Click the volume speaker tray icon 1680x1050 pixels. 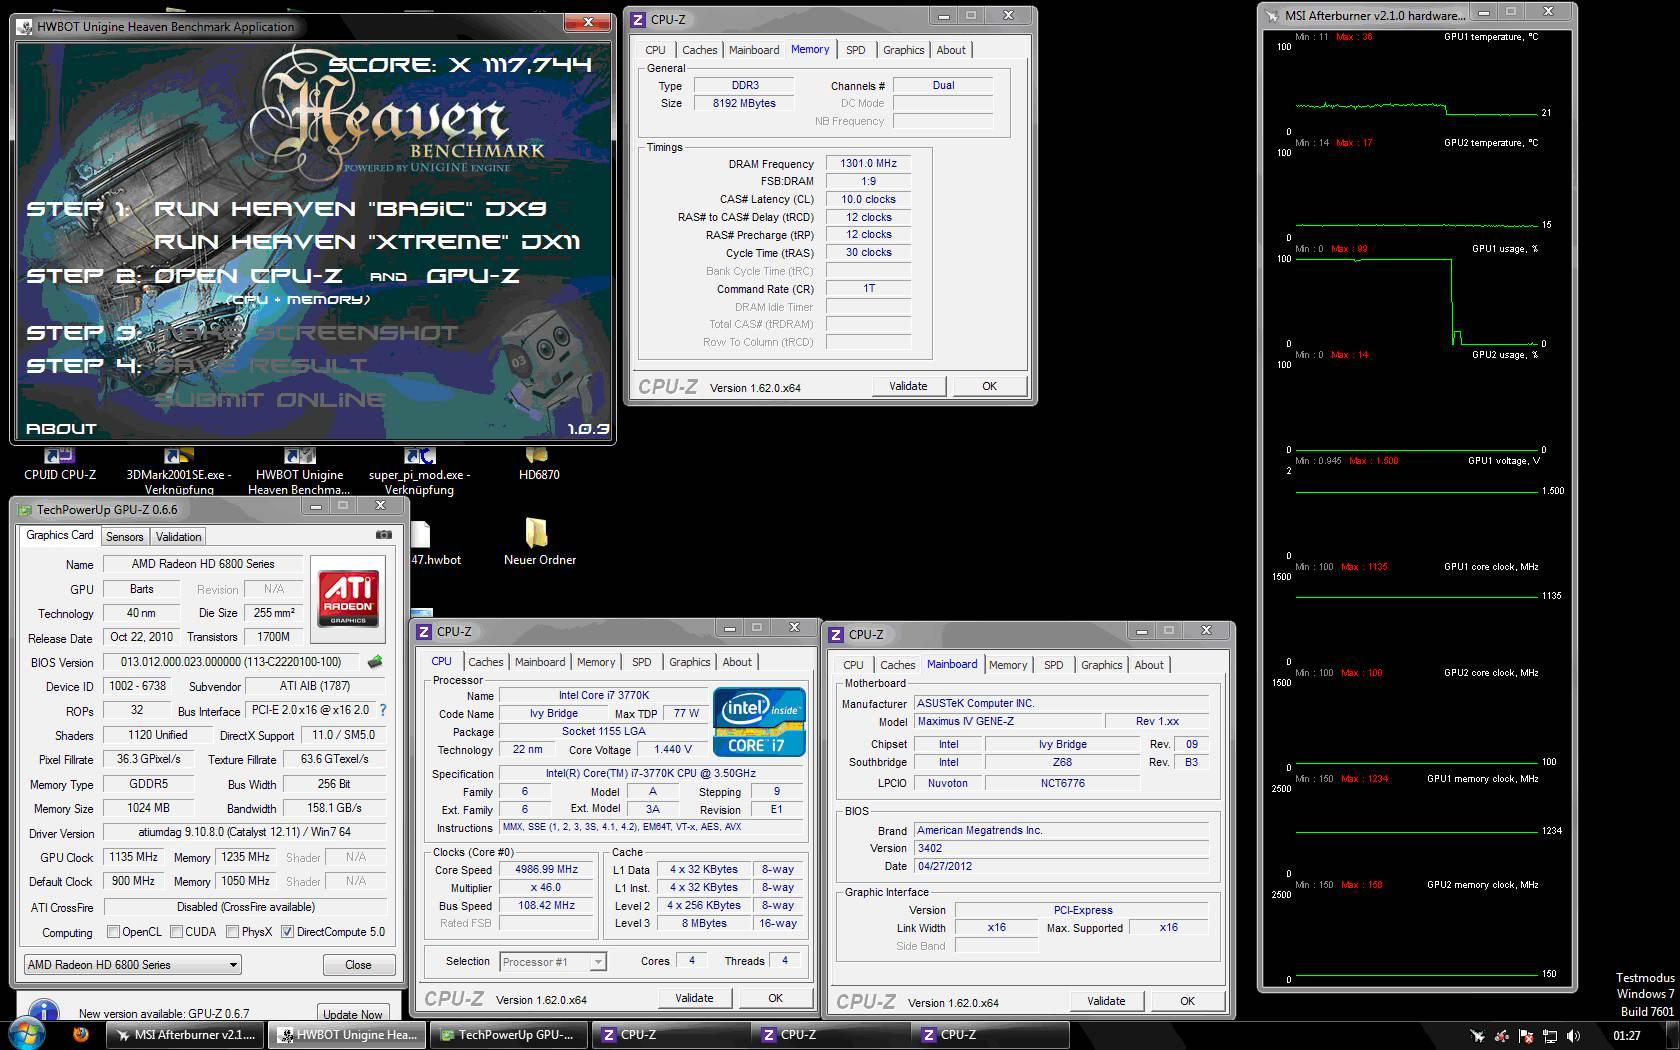tap(1572, 1036)
